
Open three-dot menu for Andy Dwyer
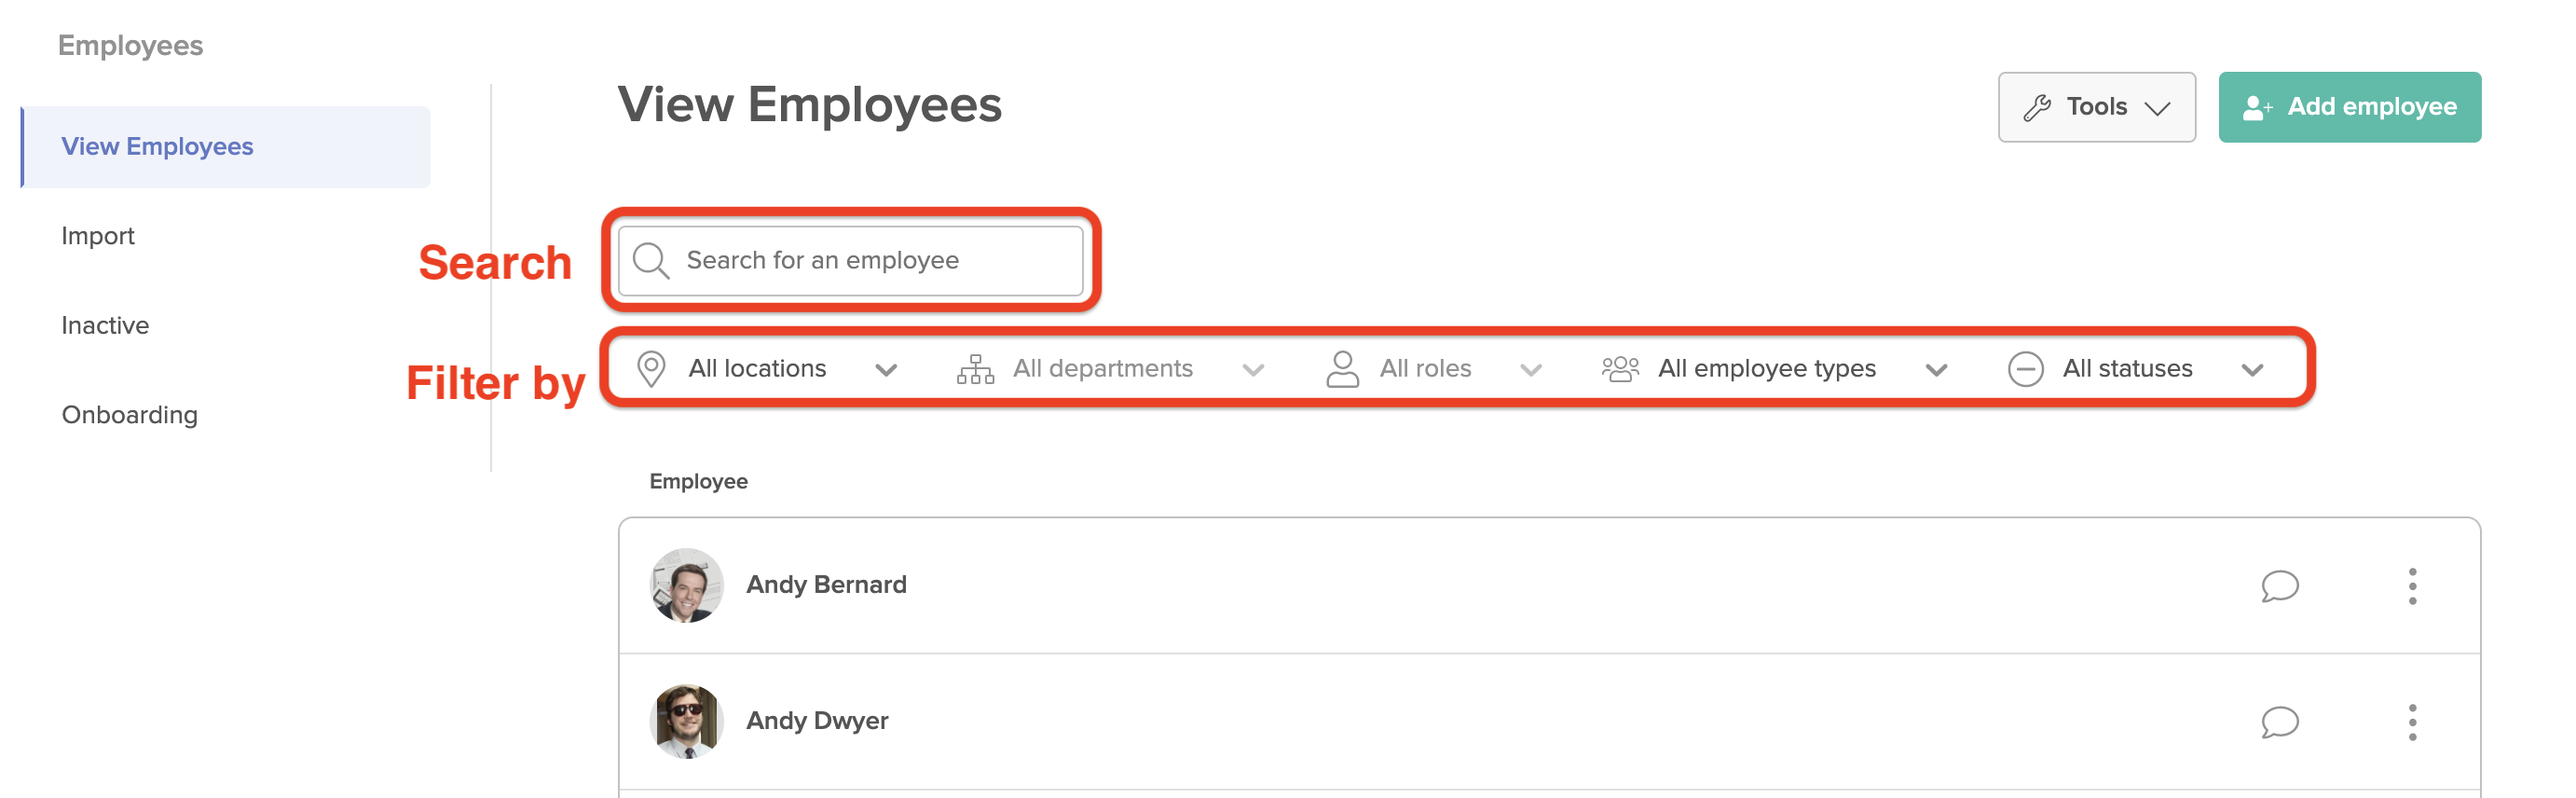coord(2412,722)
